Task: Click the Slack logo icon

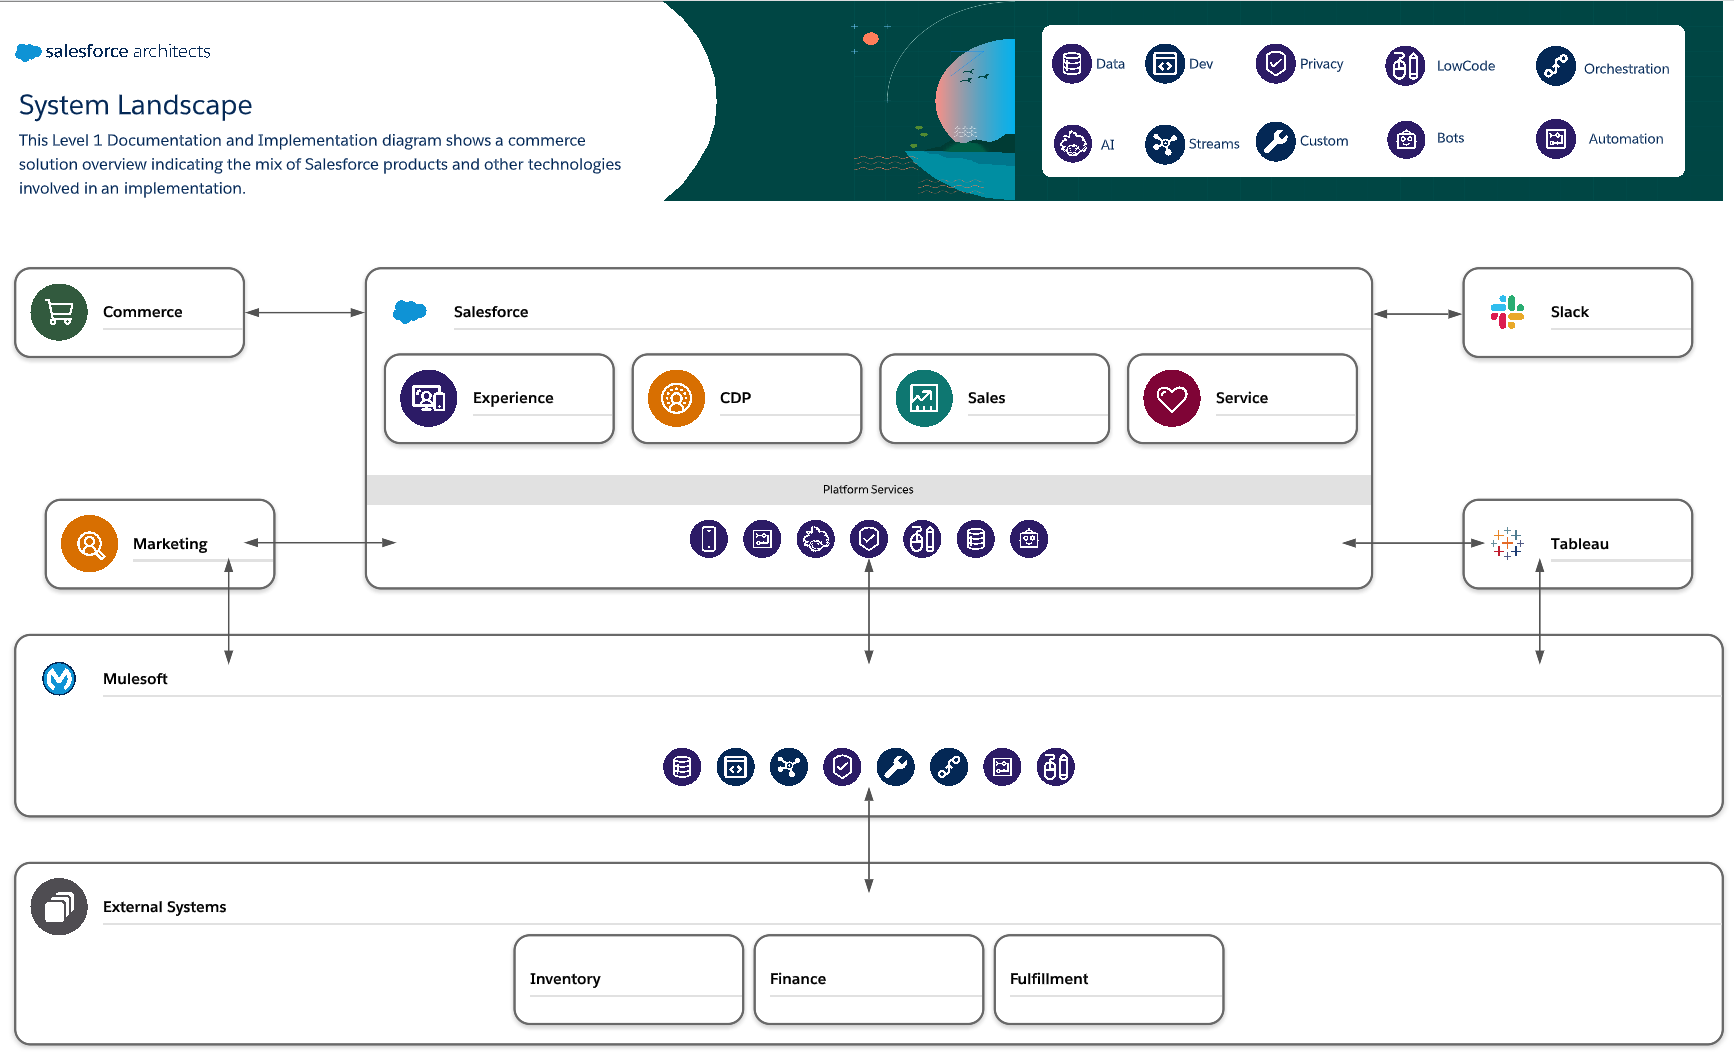Action: [1508, 312]
